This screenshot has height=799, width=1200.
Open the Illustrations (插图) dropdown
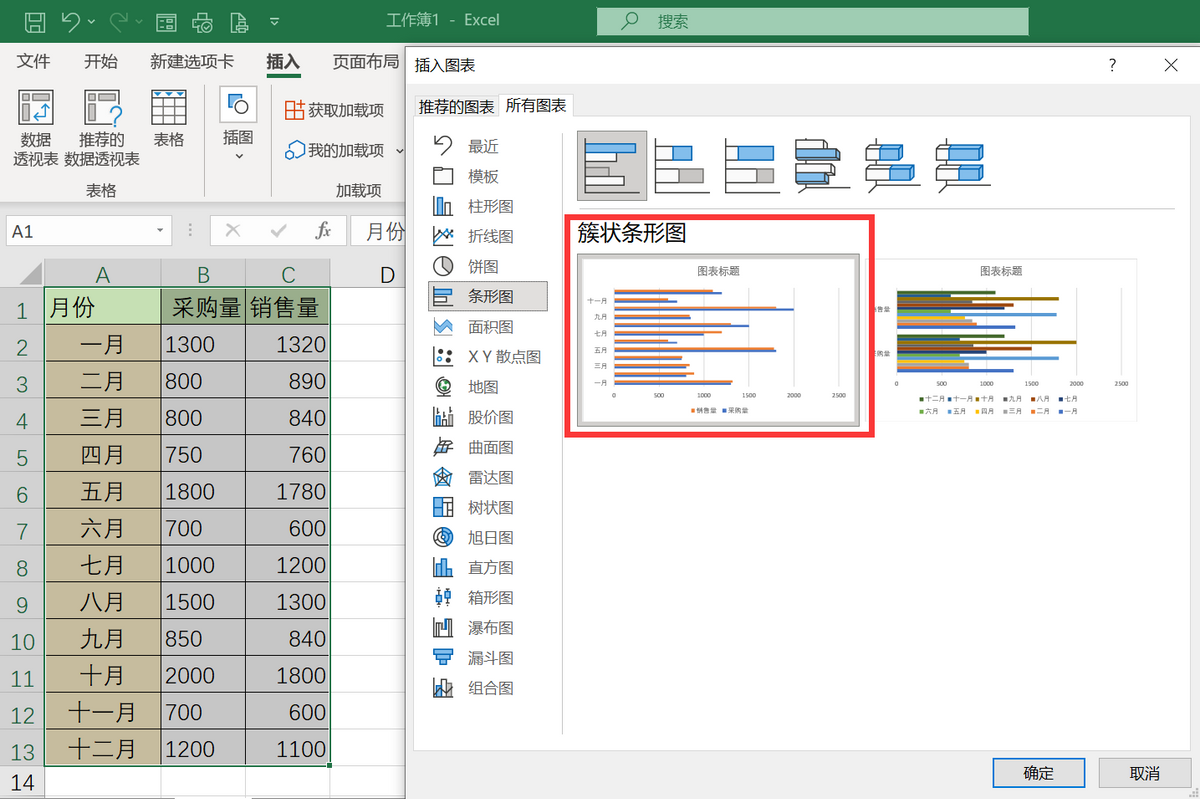238,123
